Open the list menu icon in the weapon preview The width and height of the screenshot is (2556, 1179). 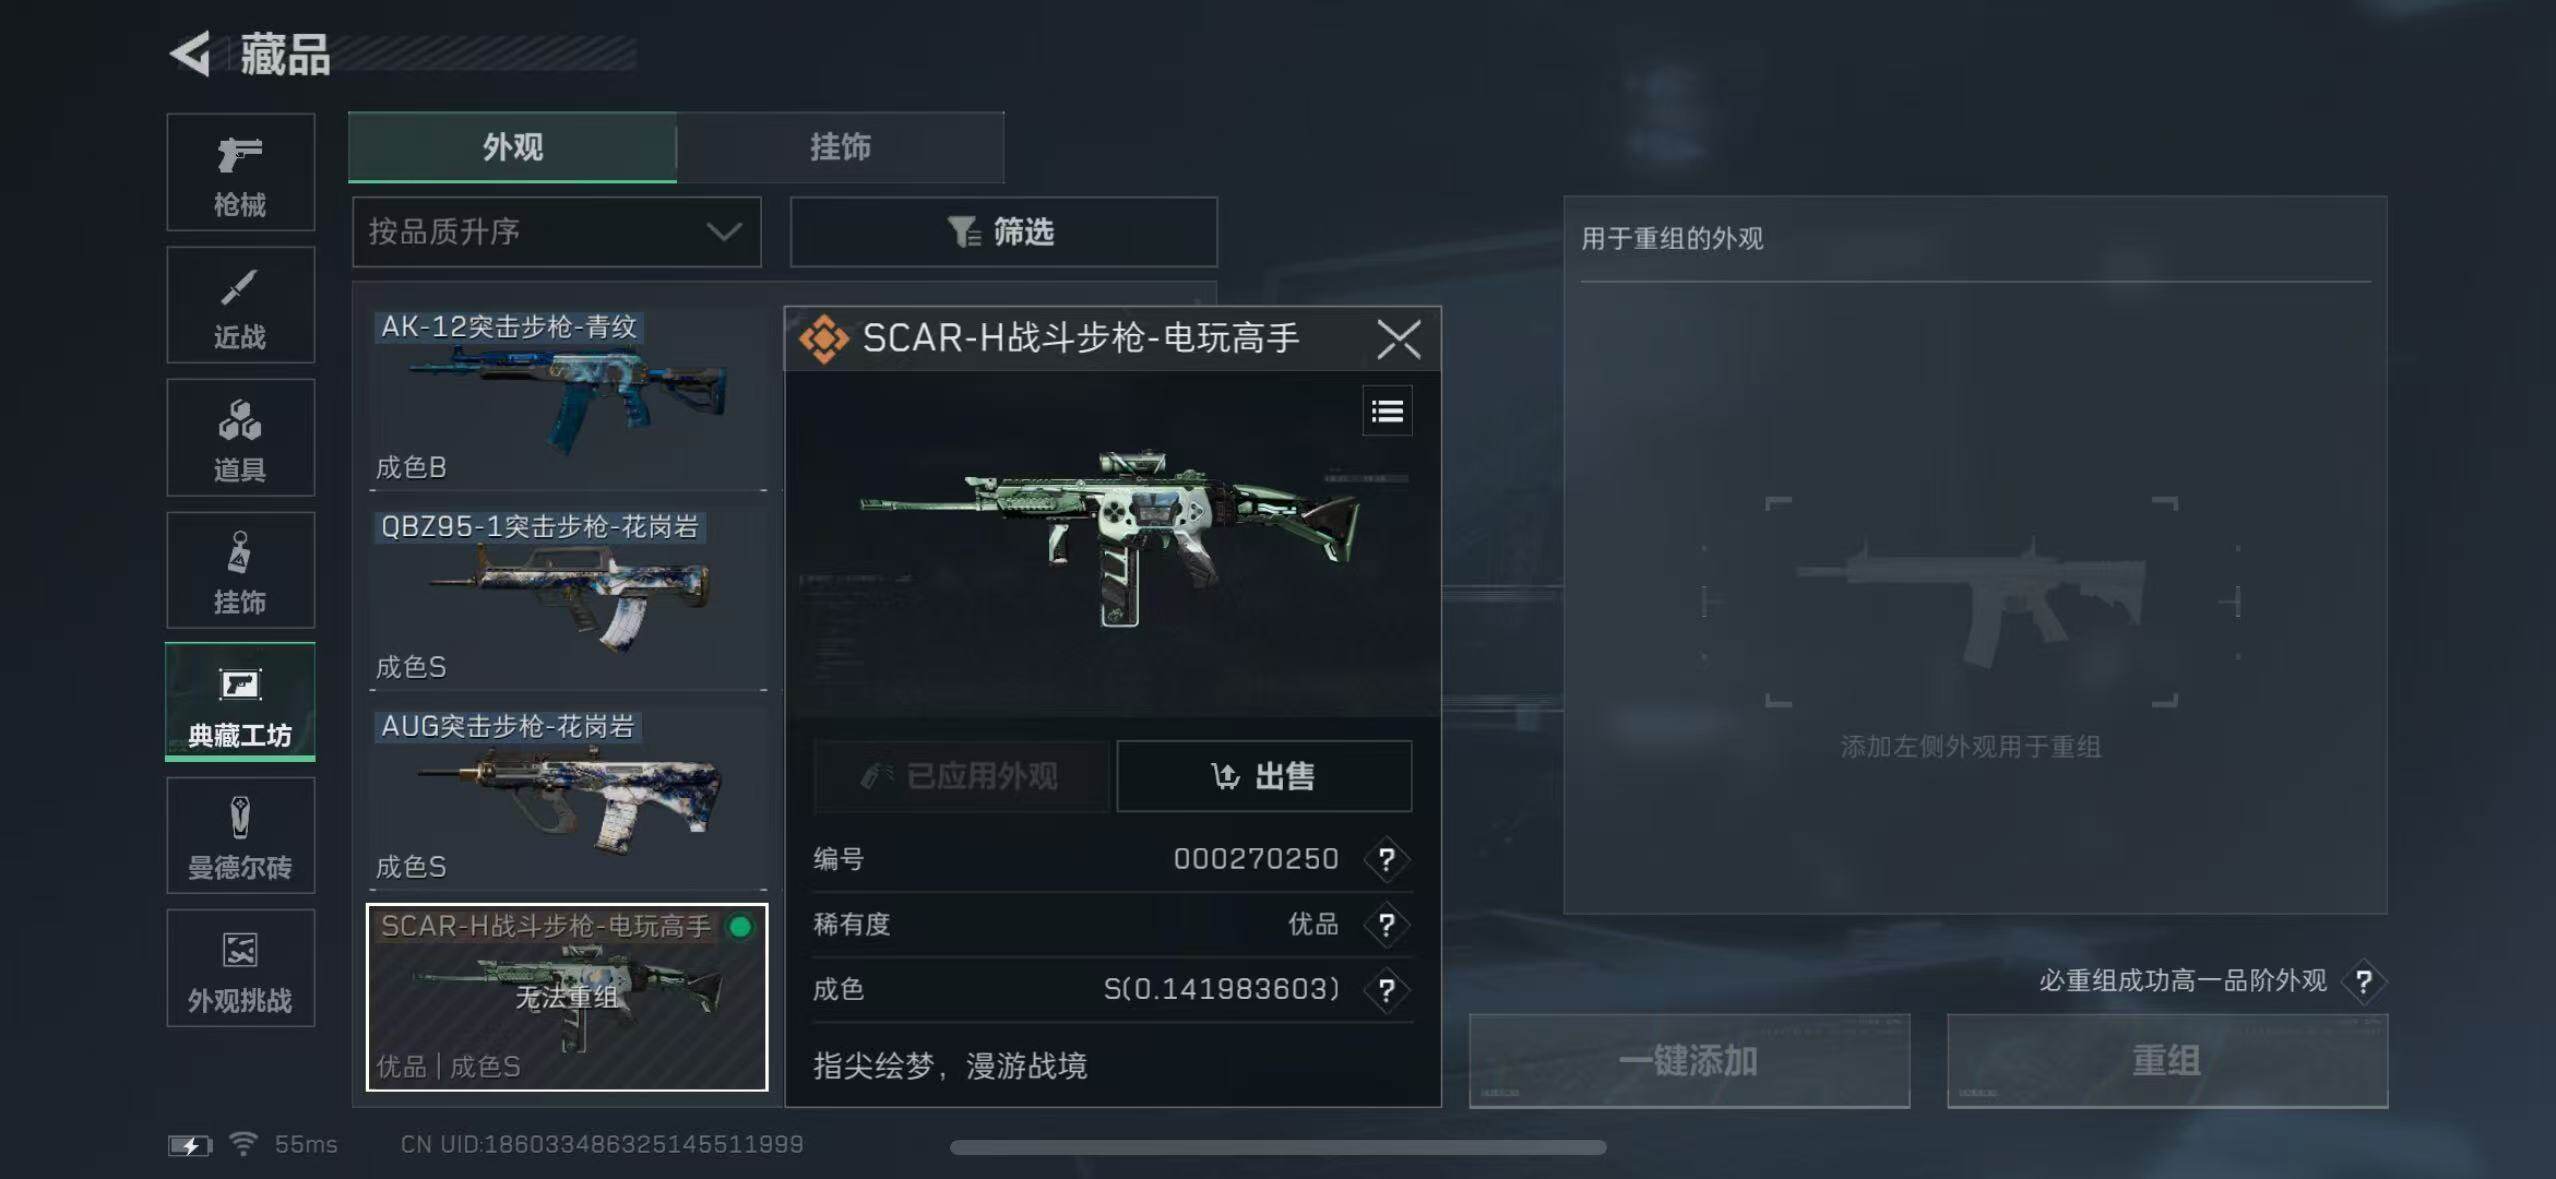coord(1387,411)
